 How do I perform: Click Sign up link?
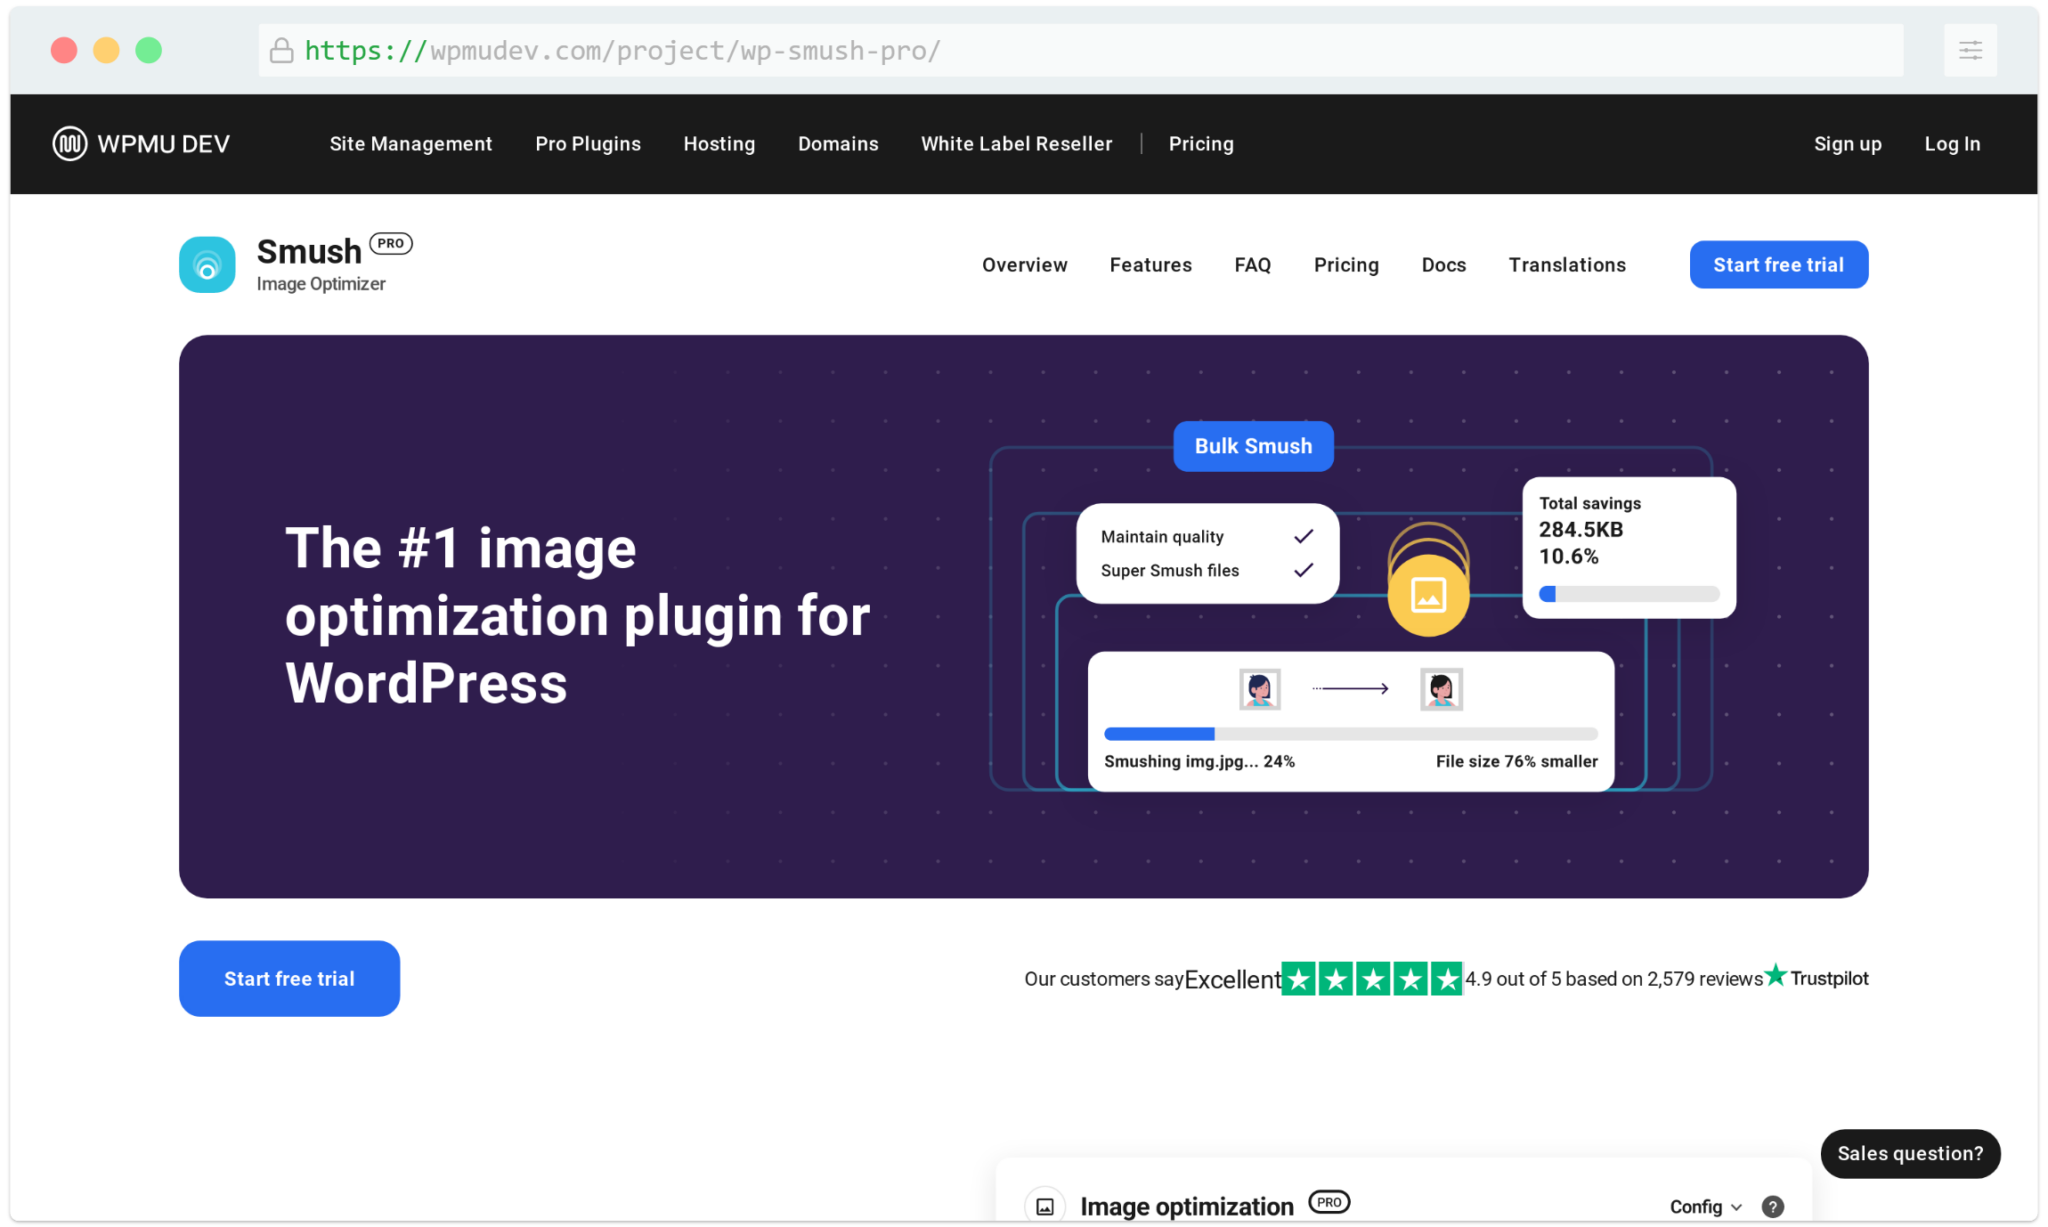click(1847, 144)
